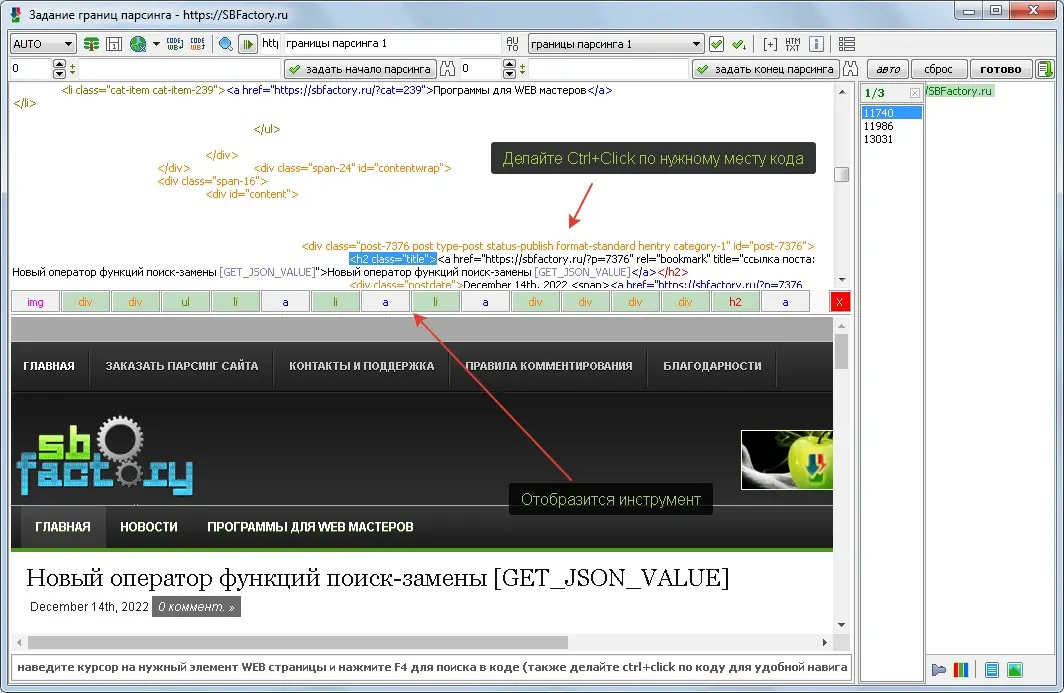The height and width of the screenshot is (693, 1064).
Task: Click the AU TO icon
Action: (x=512, y=44)
